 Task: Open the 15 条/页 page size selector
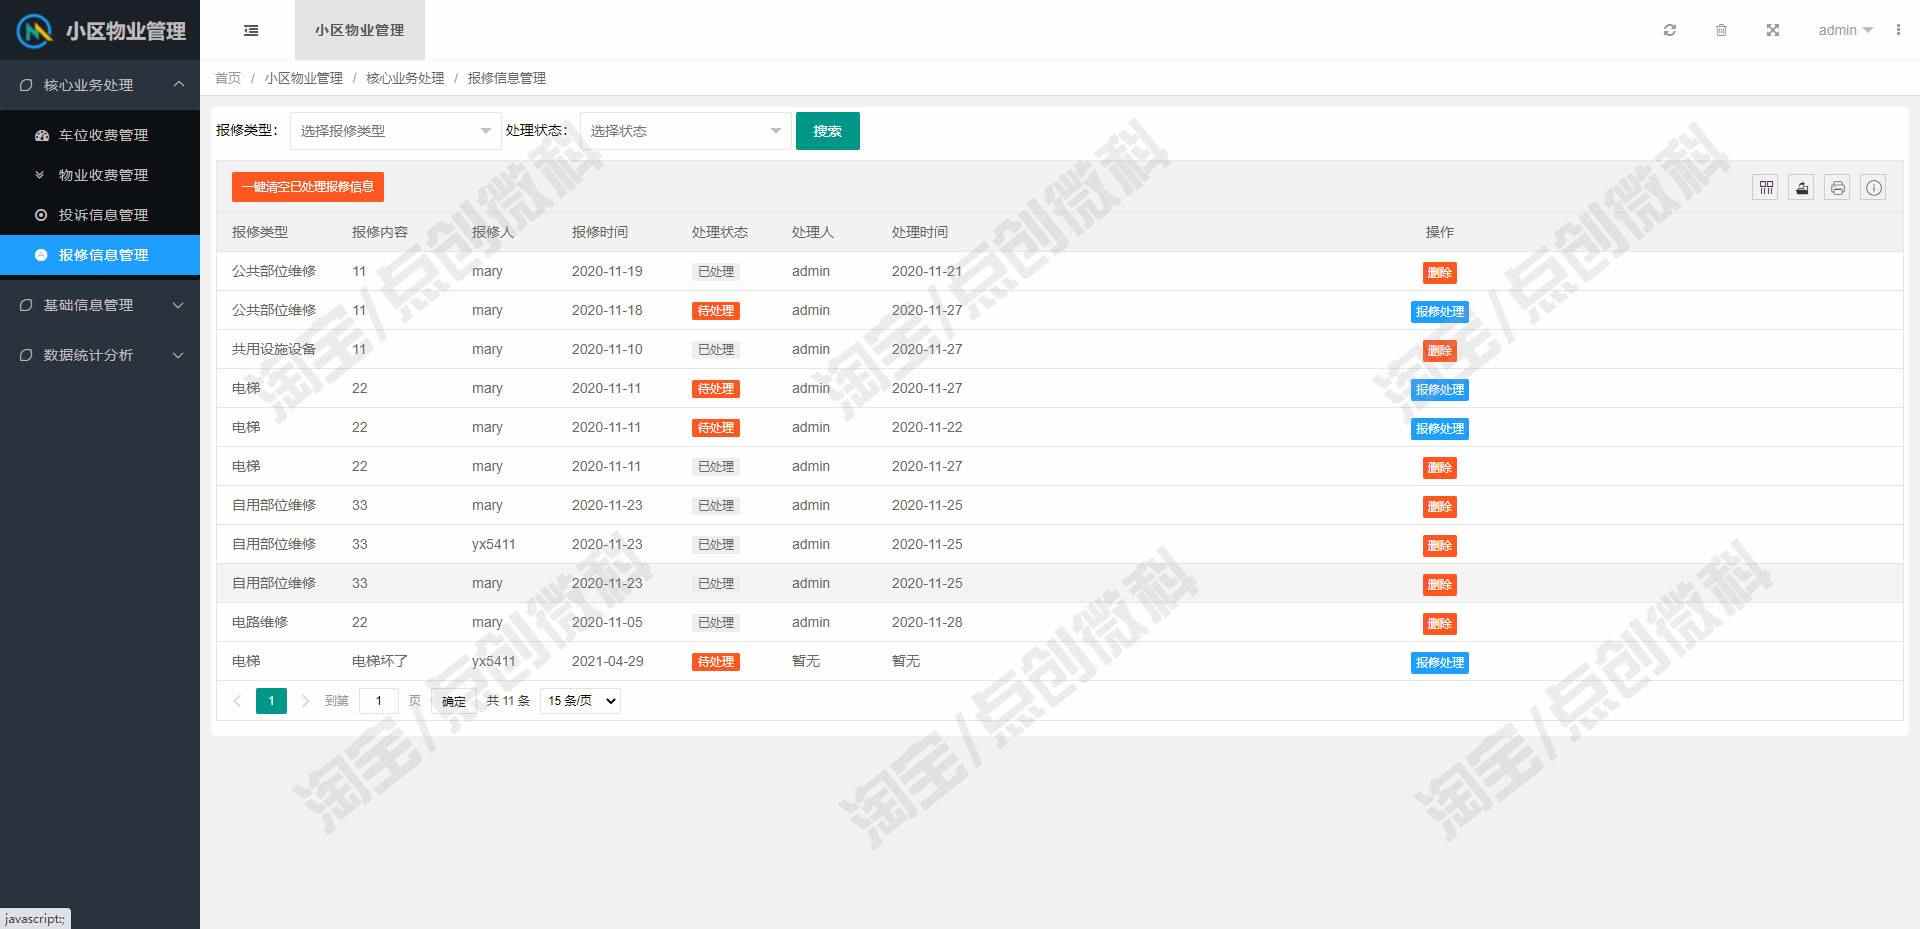click(580, 701)
